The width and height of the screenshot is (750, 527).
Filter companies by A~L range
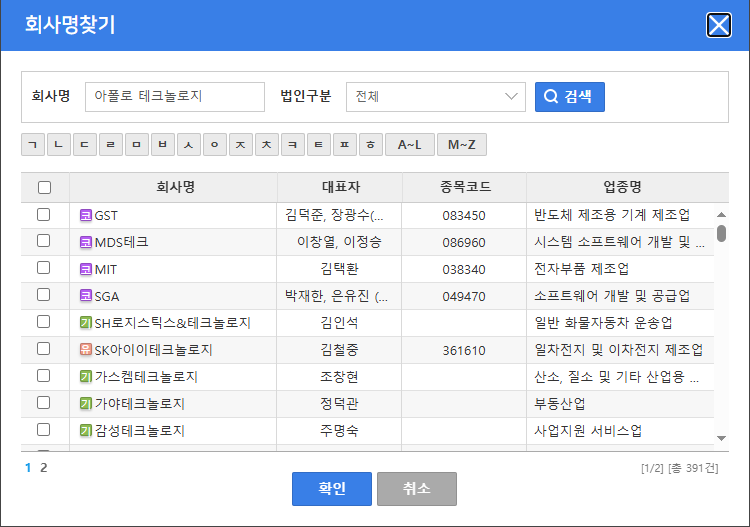tap(410, 144)
